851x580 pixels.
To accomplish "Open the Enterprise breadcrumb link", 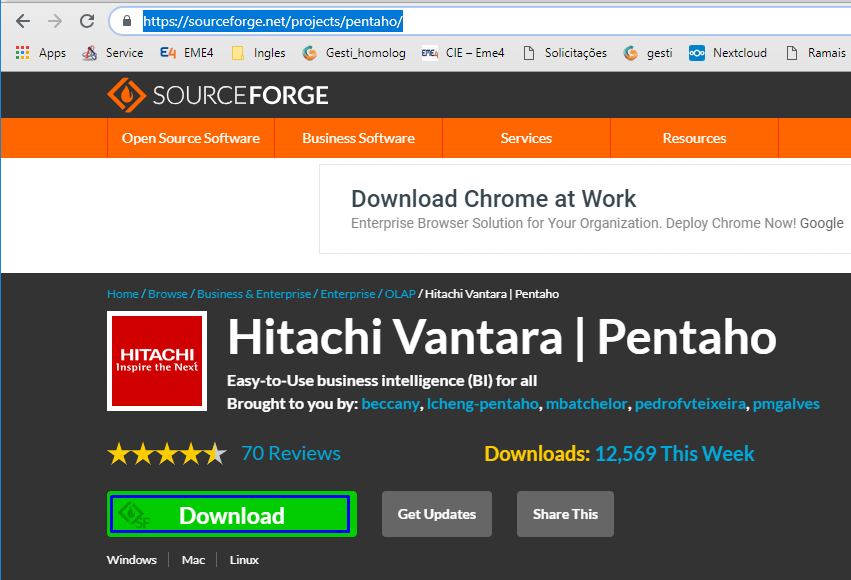I will coord(348,294).
